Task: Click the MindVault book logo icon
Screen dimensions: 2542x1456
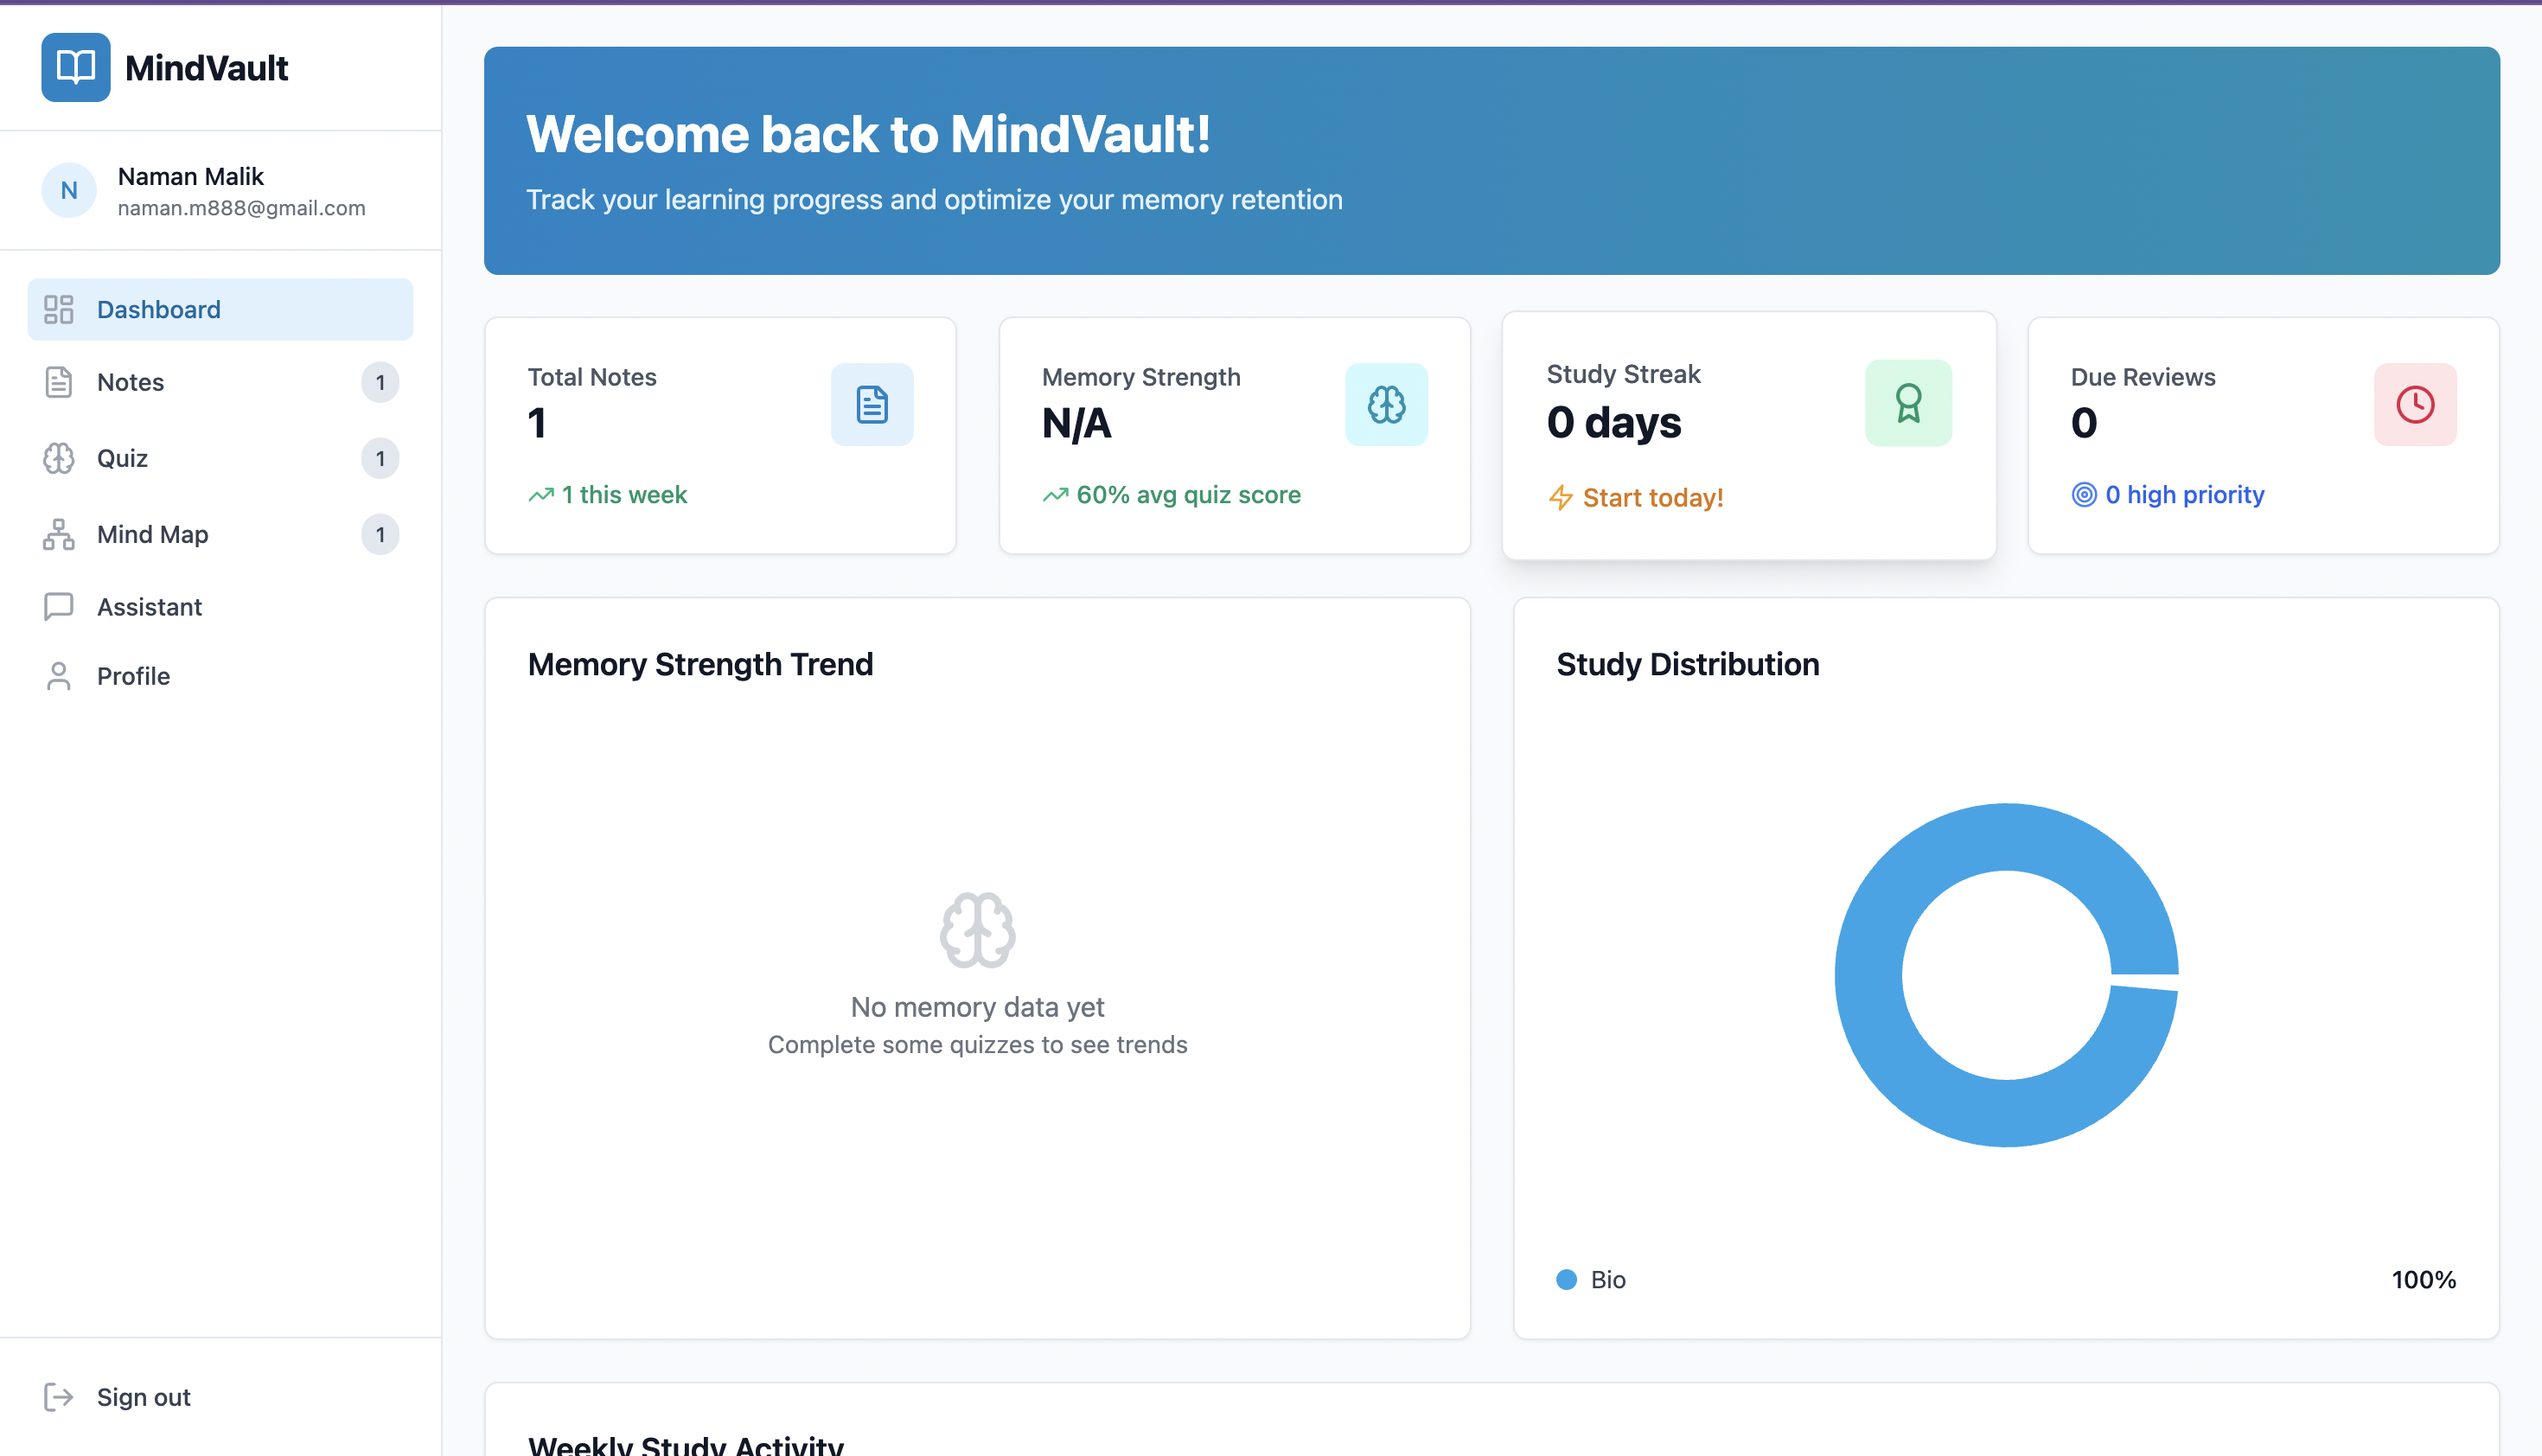Action: click(x=75, y=67)
